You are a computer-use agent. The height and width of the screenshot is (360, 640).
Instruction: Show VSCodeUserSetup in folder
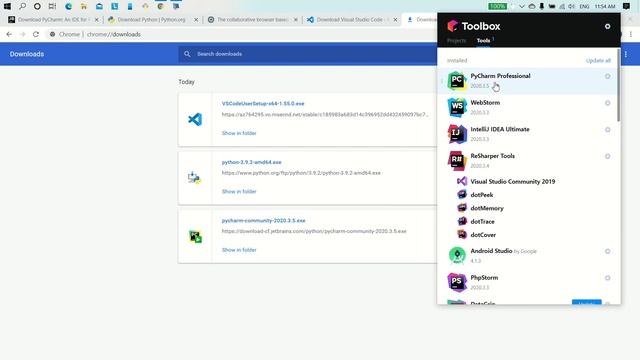pos(239,133)
